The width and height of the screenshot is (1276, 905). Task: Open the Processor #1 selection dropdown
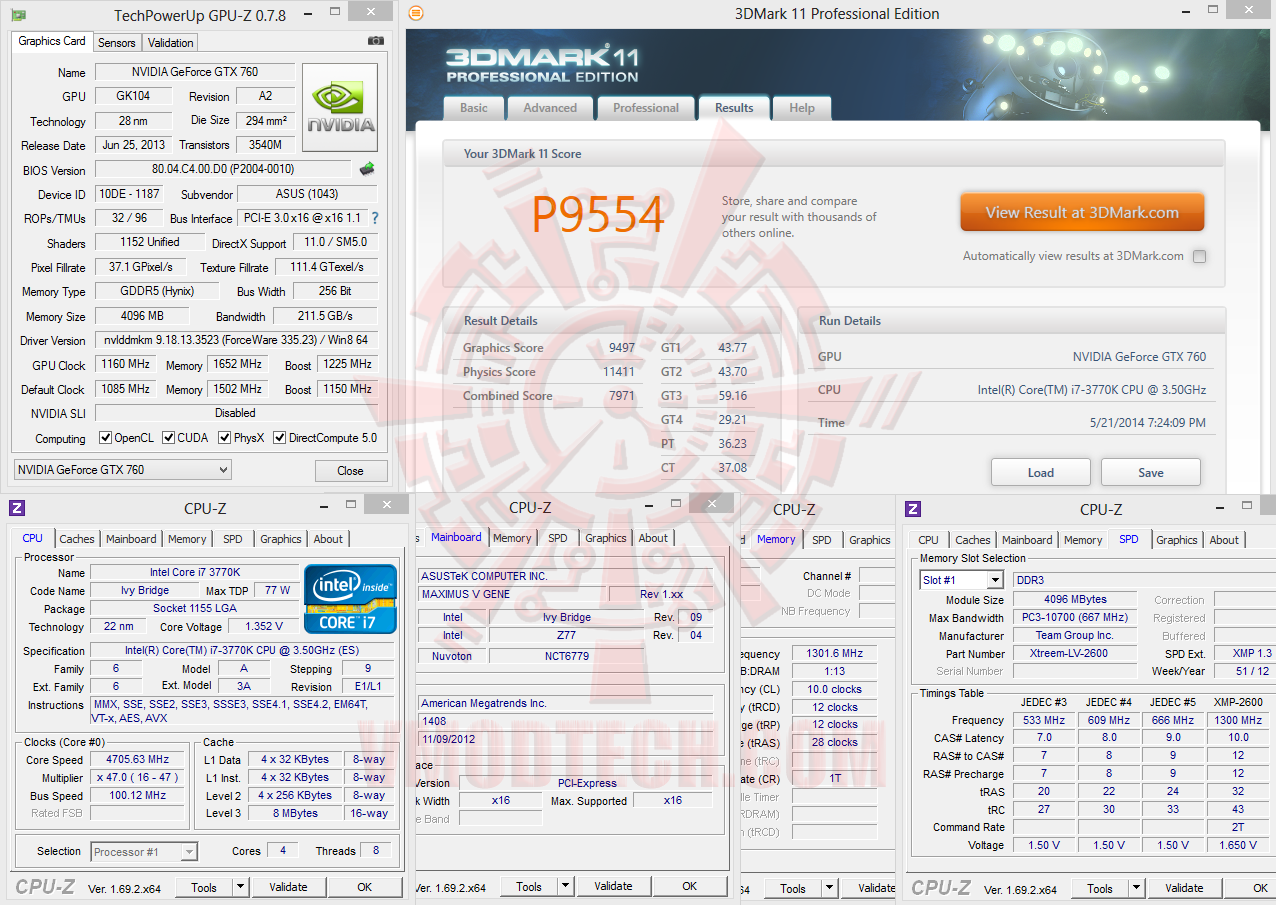pyautogui.click(x=144, y=852)
